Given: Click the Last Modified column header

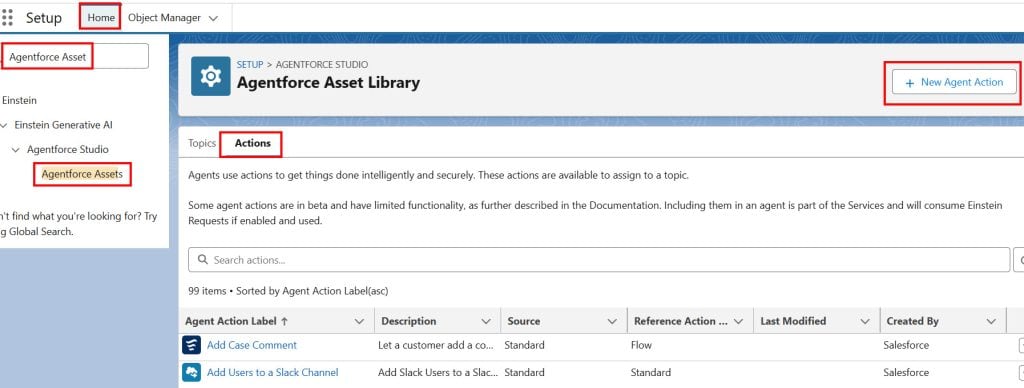Looking at the screenshot, I should [x=793, y=321].
